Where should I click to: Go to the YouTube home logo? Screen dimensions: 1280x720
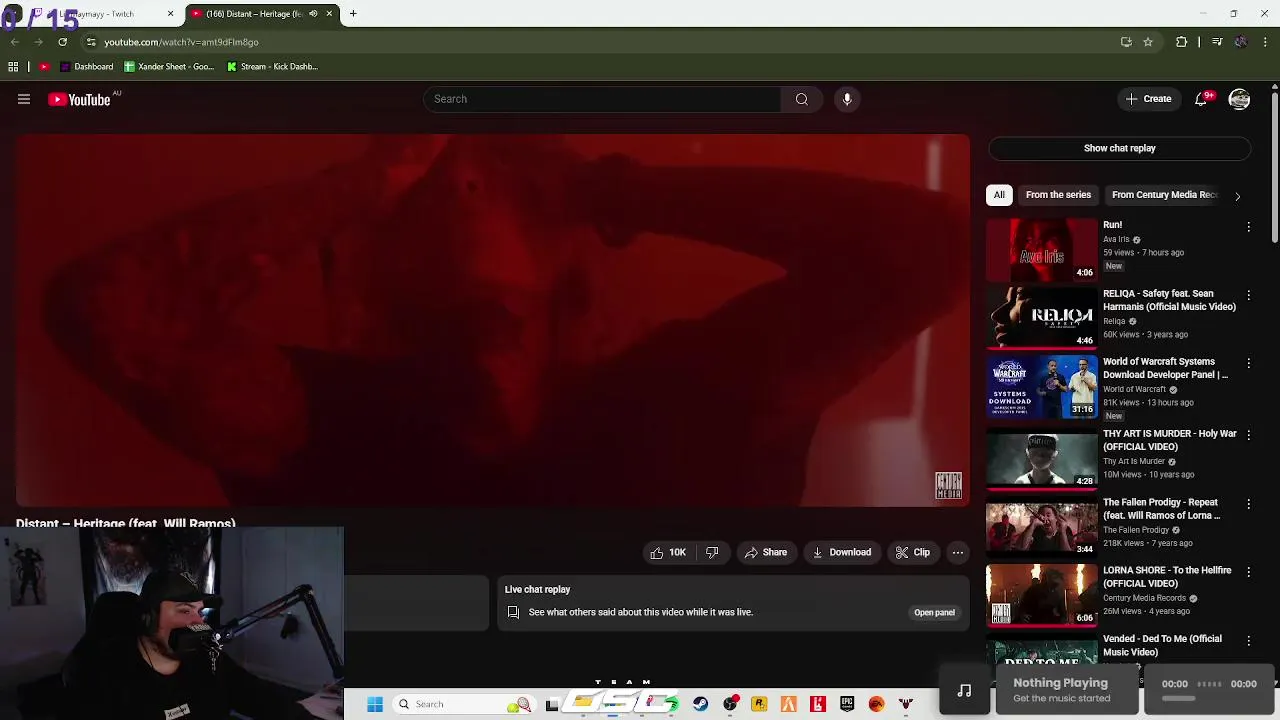coord(80,99)
